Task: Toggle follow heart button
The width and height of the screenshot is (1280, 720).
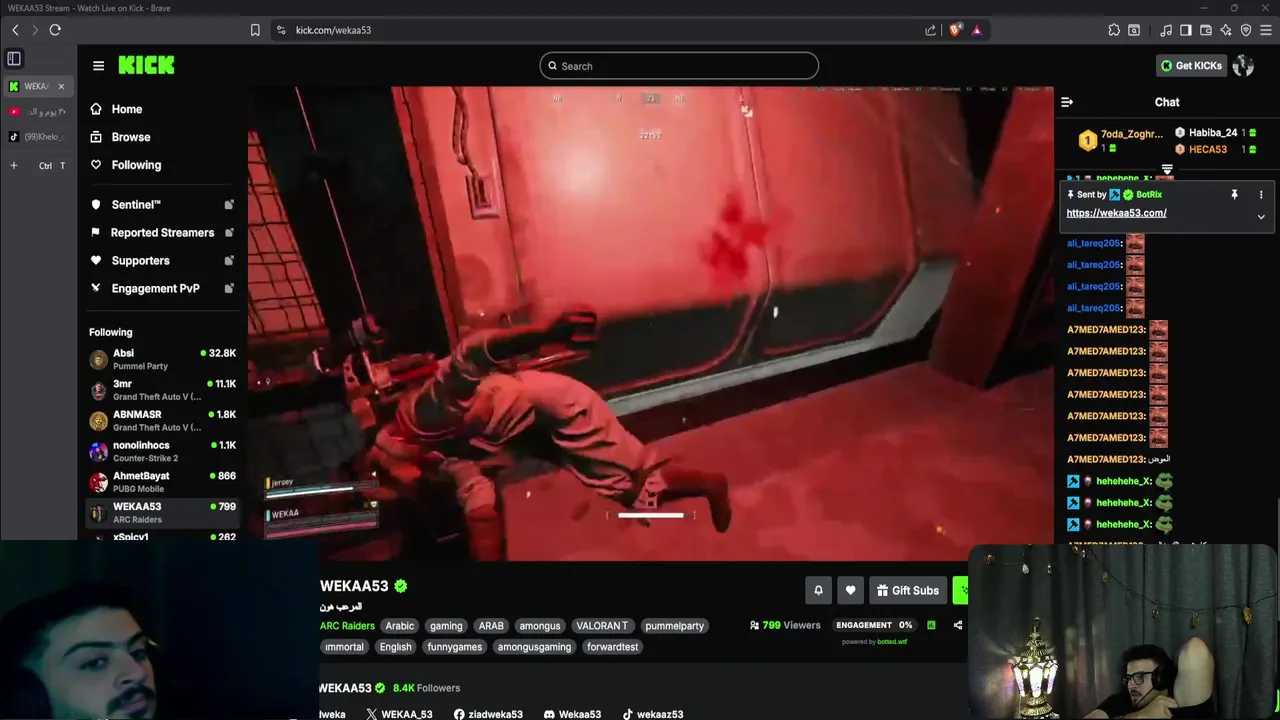Action: click(851, 591)
